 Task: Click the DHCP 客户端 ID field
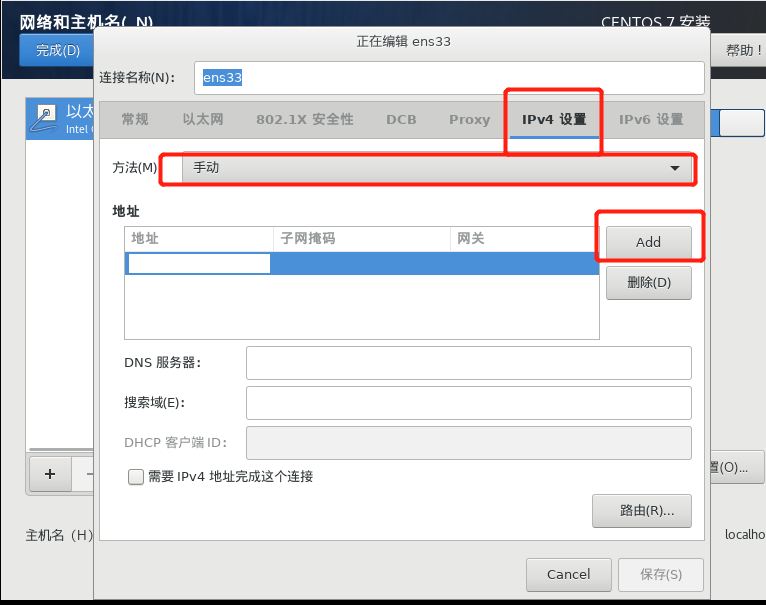468,443
